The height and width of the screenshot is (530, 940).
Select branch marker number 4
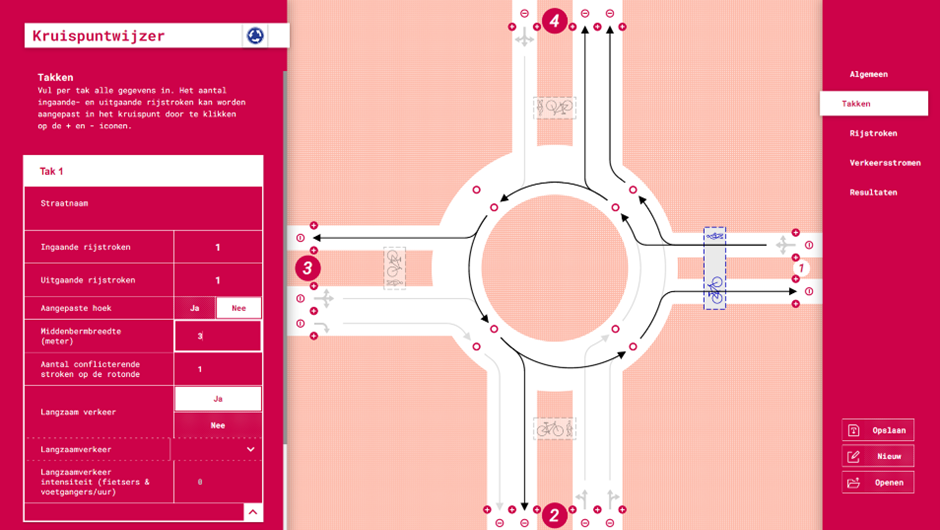[554, 20]
